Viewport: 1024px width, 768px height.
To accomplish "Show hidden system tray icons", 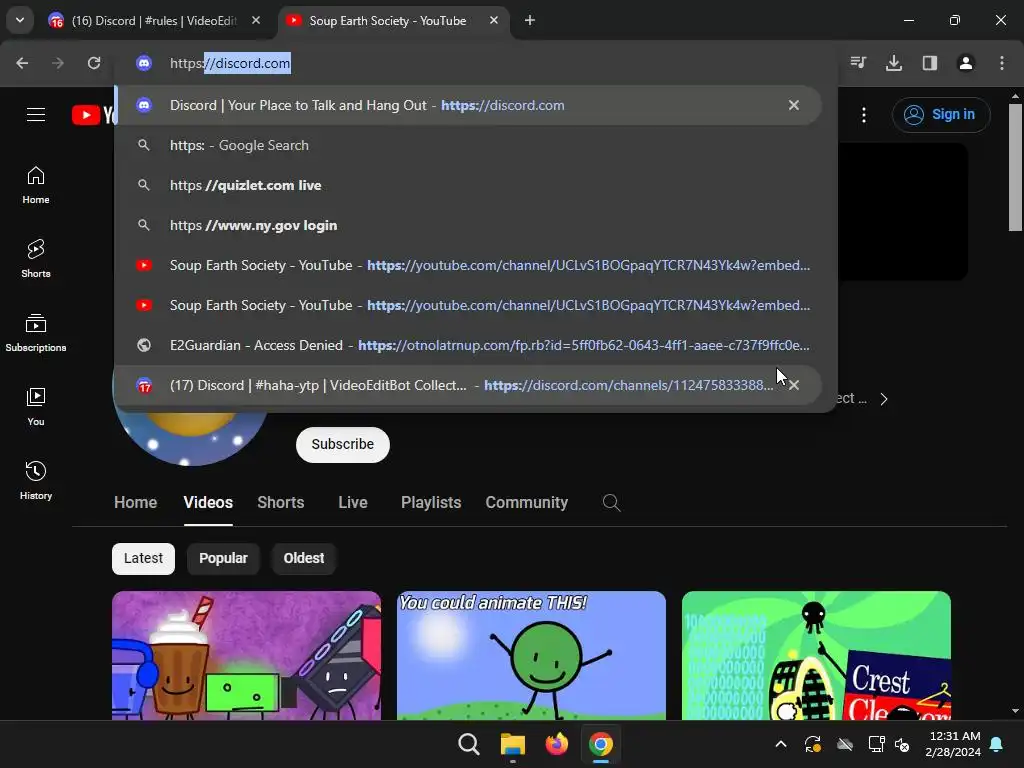I will [780, 744].
